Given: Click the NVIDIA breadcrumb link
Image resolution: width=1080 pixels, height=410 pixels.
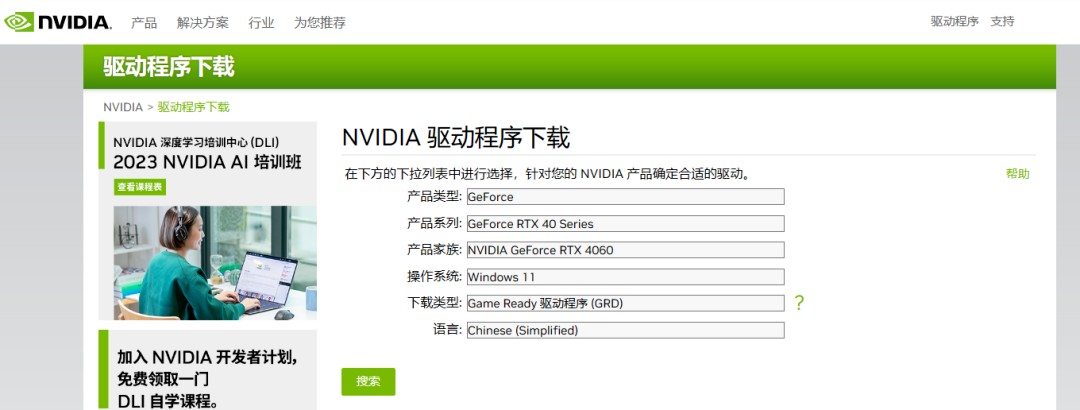Looking at the screenshot, I should (123, 107).
